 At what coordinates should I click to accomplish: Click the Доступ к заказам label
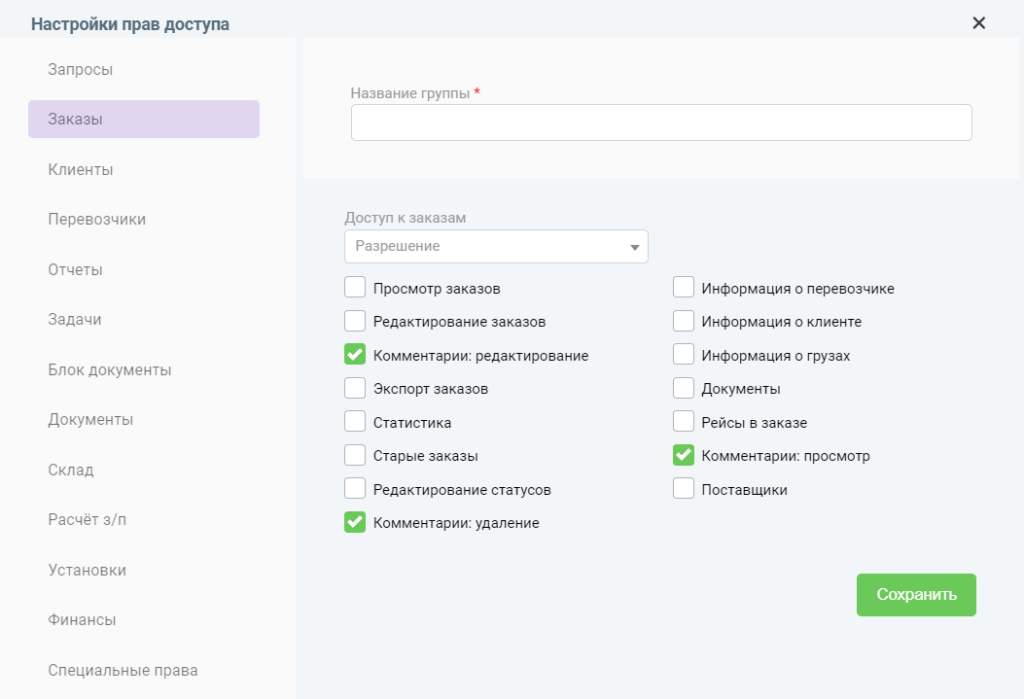click(406, 218)
